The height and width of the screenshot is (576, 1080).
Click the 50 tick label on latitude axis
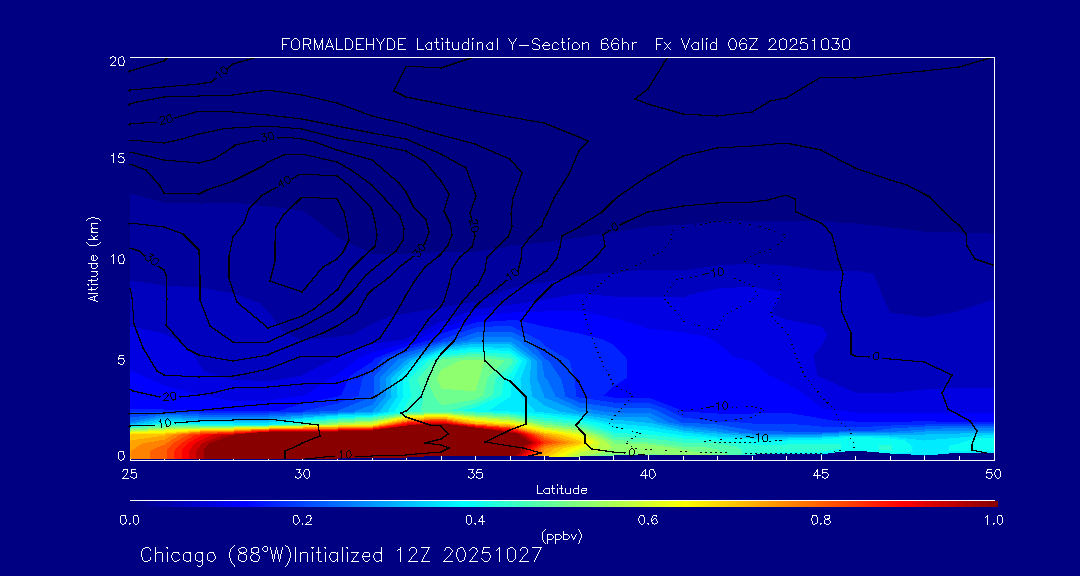pos(994,472)
